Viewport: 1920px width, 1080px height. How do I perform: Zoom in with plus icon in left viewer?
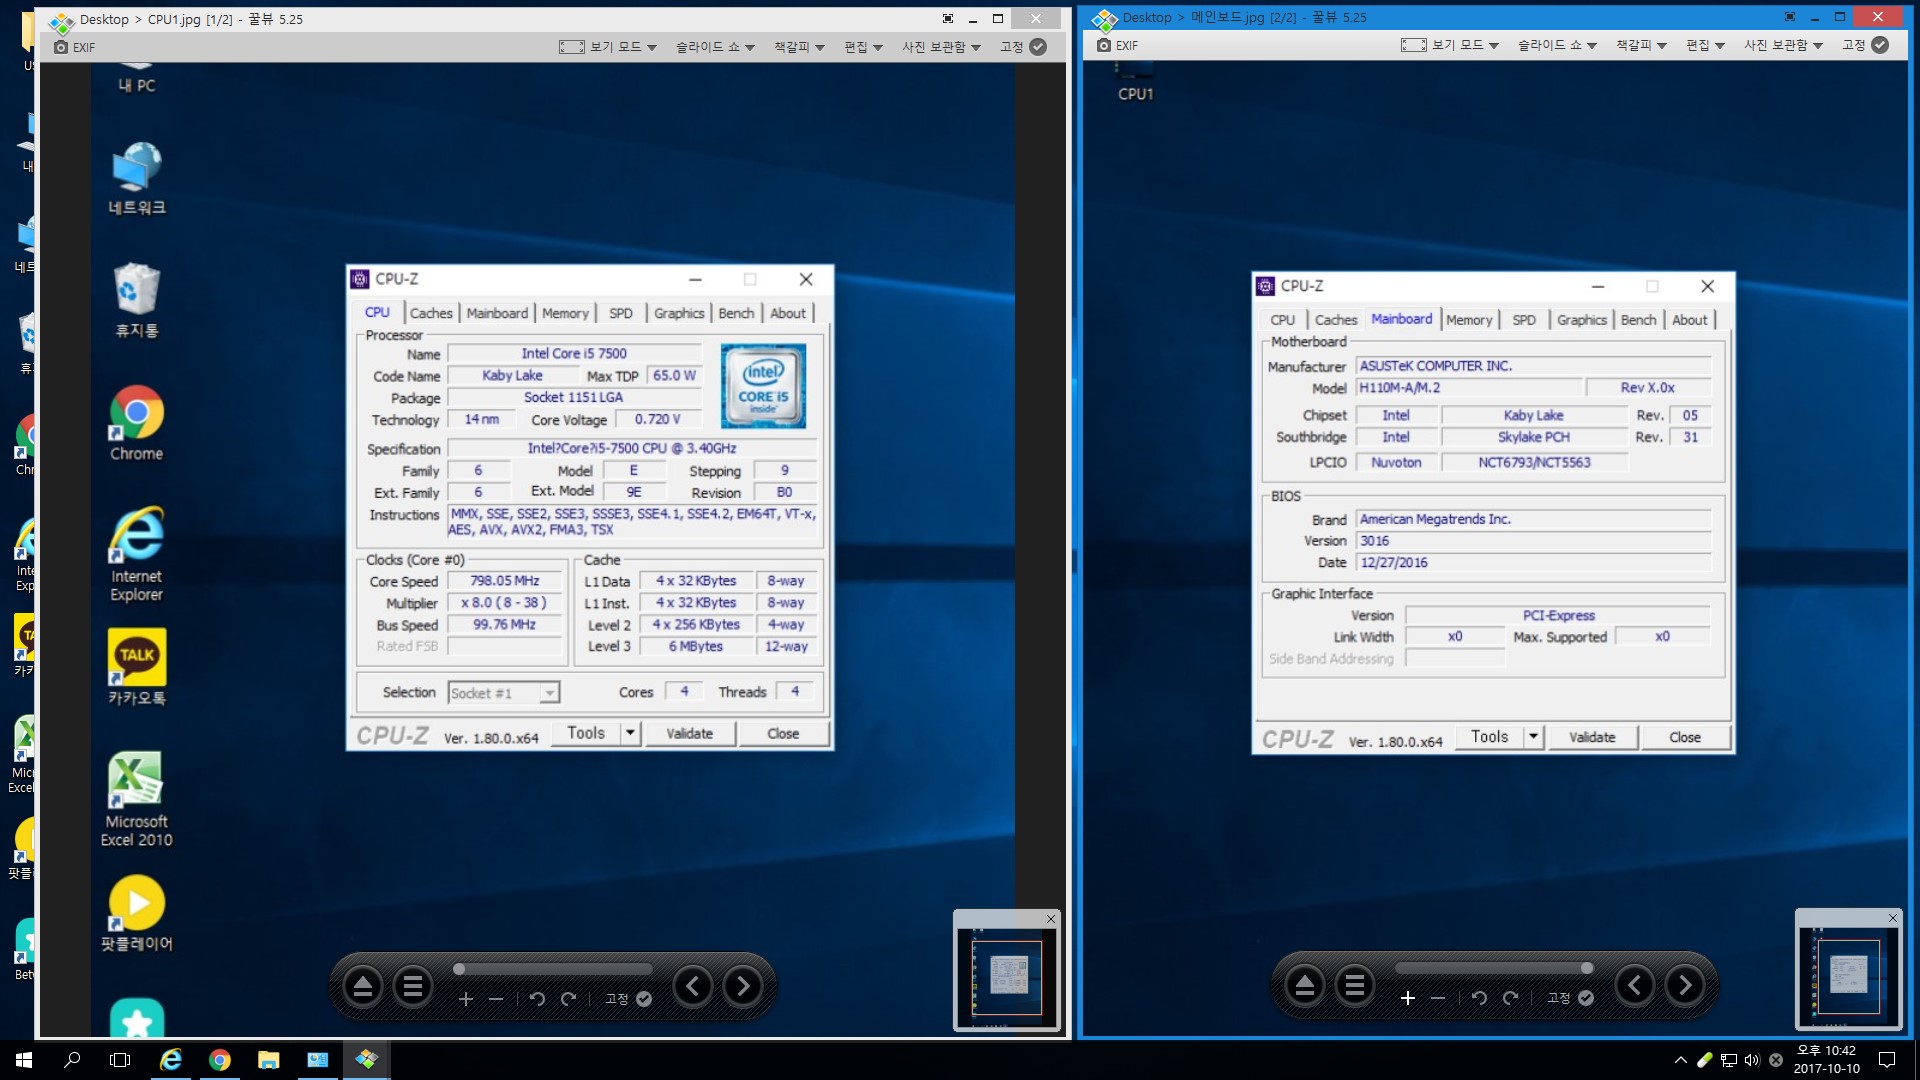pos(466,999)
